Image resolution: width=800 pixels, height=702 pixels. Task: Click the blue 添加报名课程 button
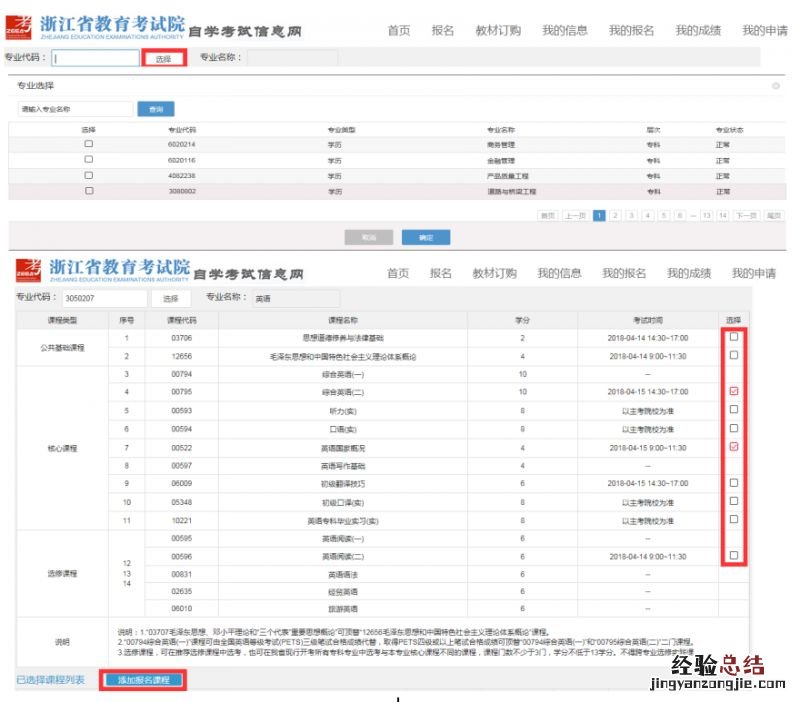[x=143, y=680]
